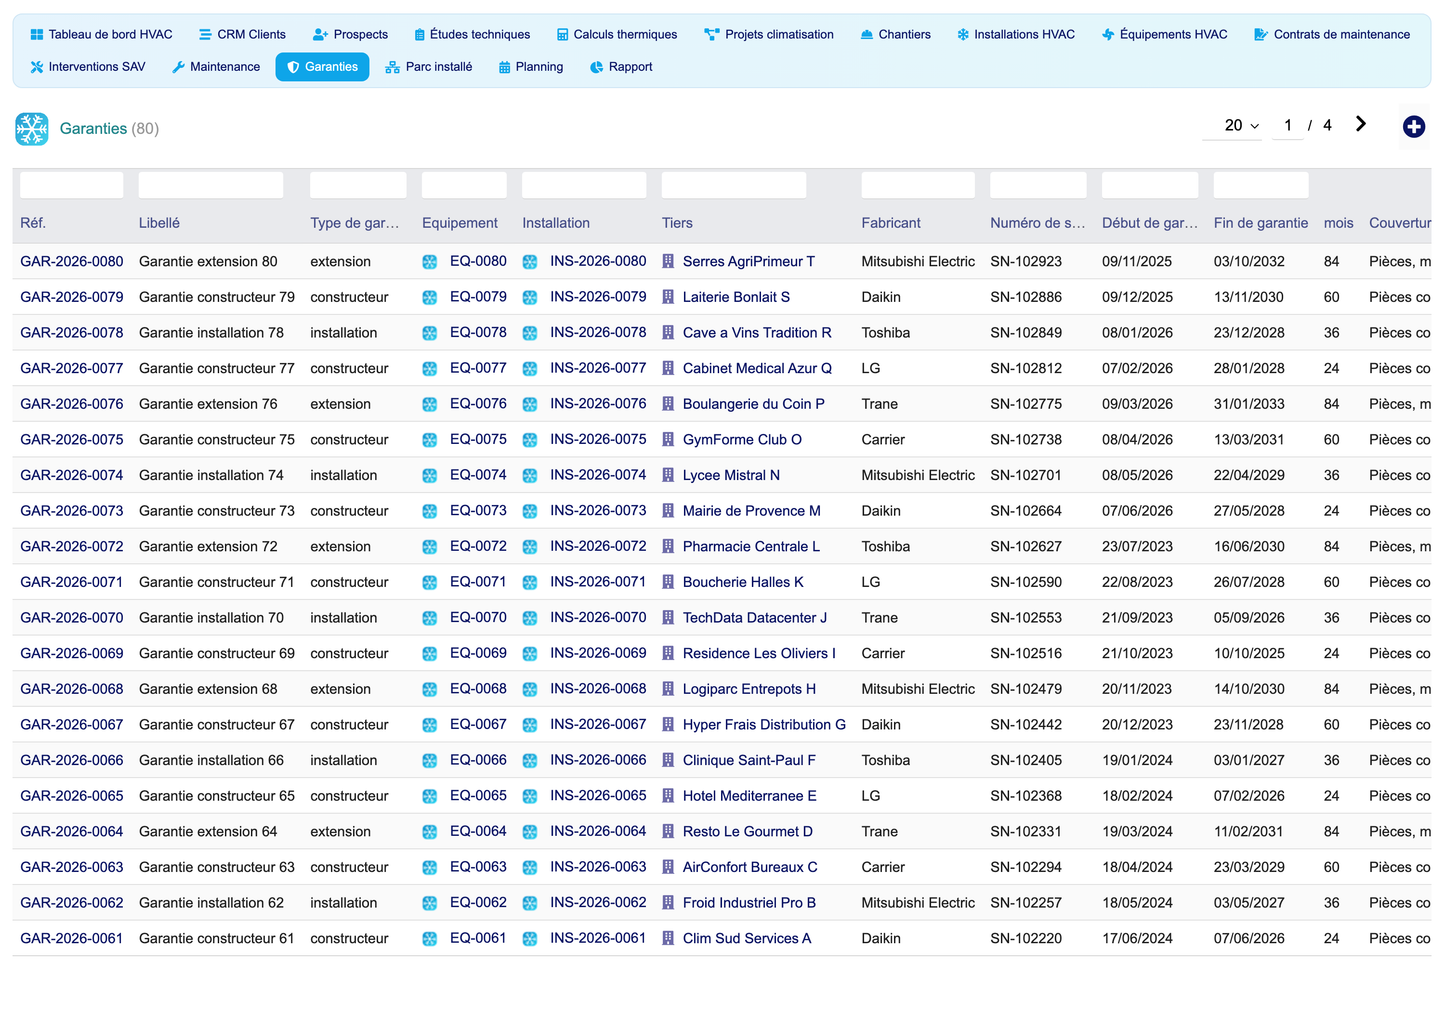Click the Fabricant filter input box

pos(918,185)
